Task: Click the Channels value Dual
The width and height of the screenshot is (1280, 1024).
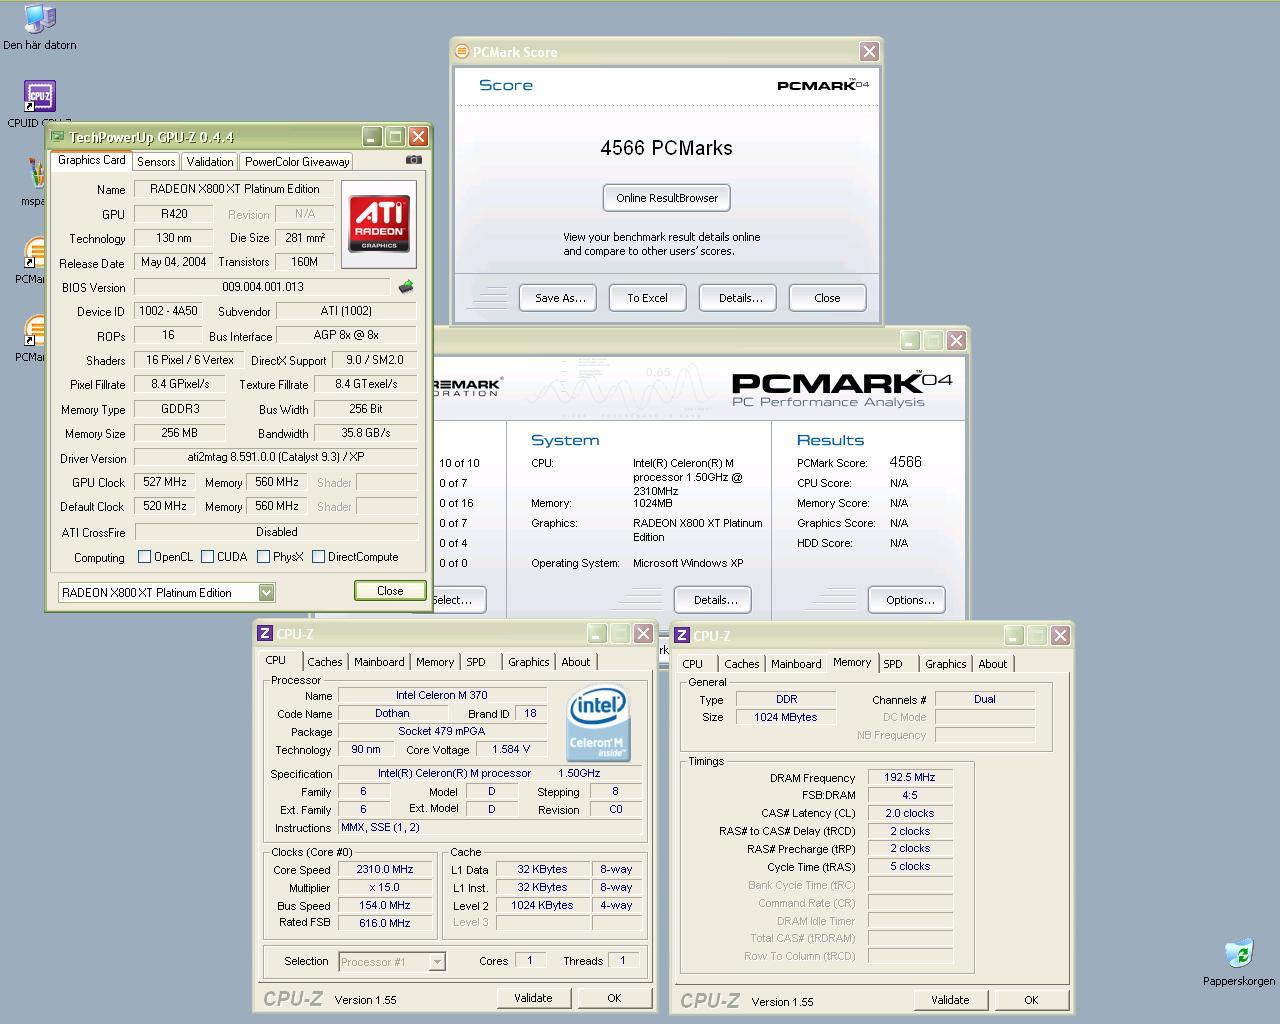Action: (985, 700)
